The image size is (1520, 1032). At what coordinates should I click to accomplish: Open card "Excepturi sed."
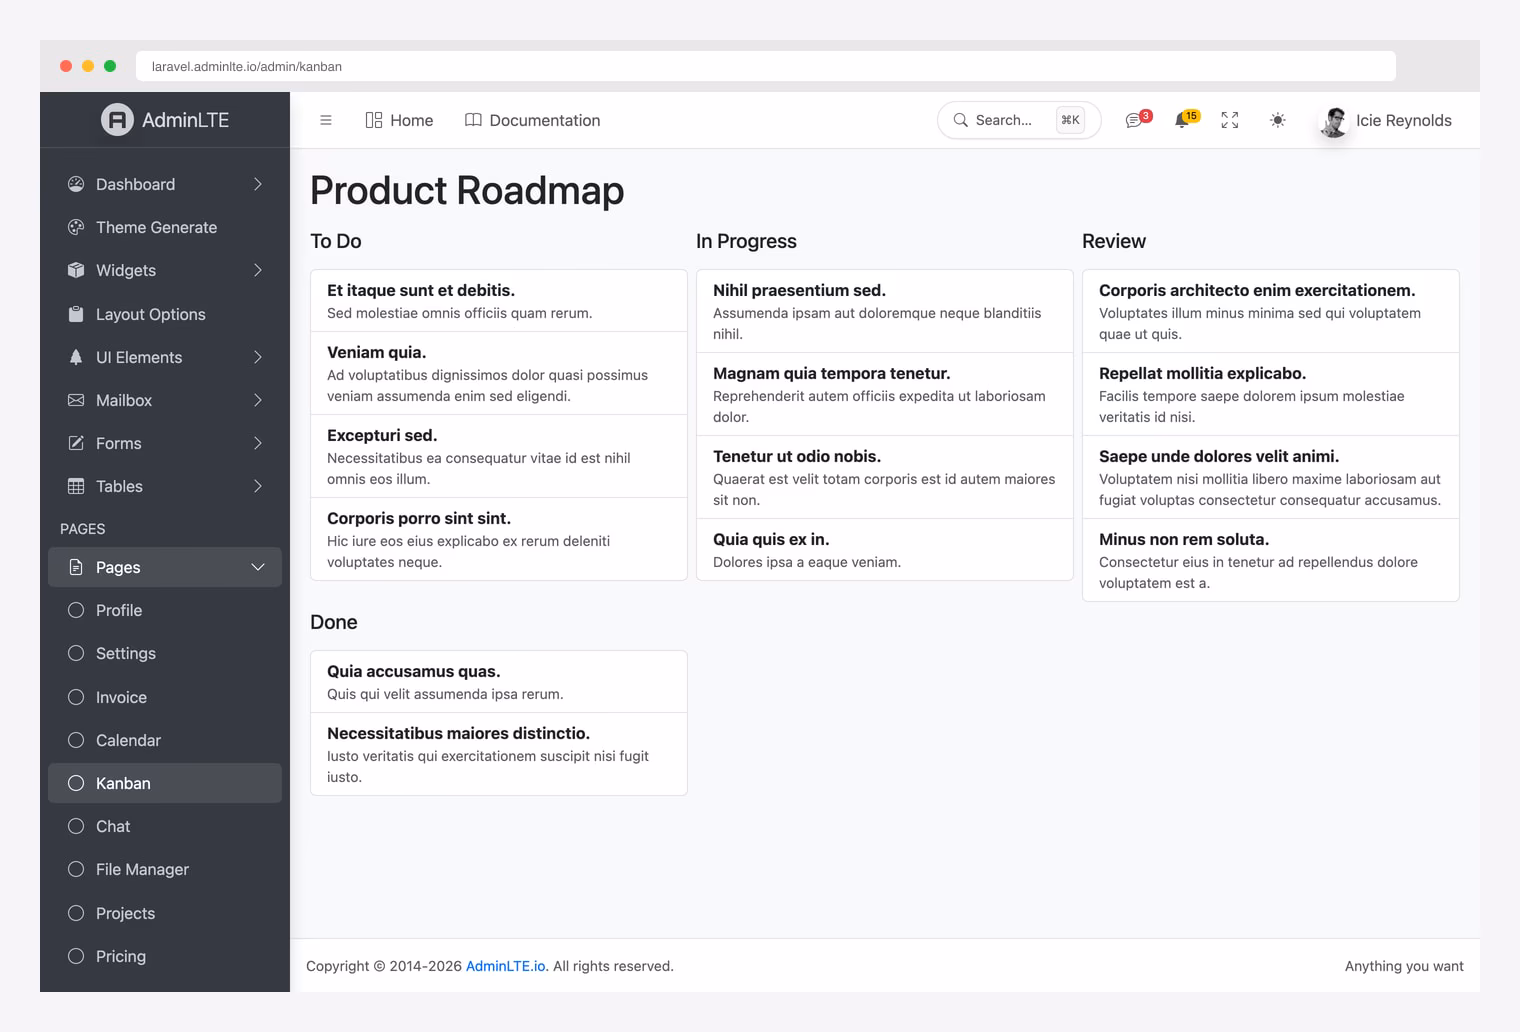click(x=499, y=456)
